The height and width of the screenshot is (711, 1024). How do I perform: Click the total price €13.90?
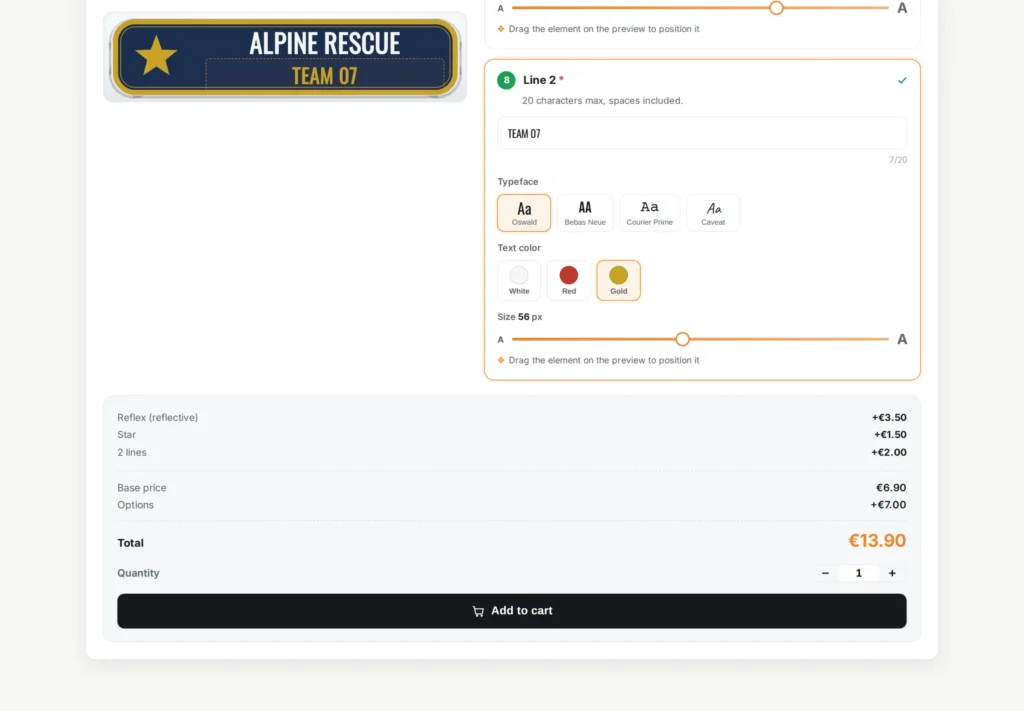(x=877, y=541)
